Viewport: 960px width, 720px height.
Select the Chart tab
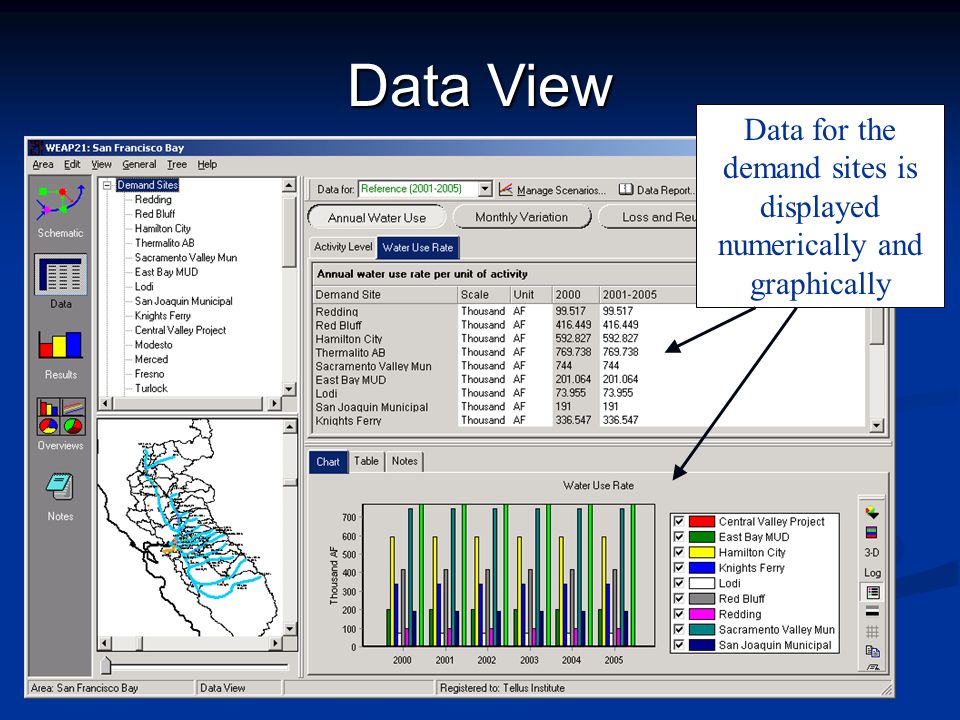click(x=328, y=462)
